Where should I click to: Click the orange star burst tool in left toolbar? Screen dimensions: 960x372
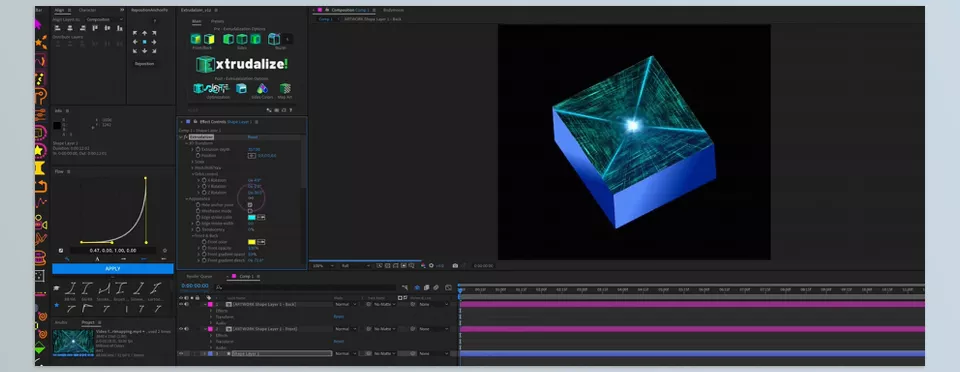pyautogui.click(x=40, y=42)
